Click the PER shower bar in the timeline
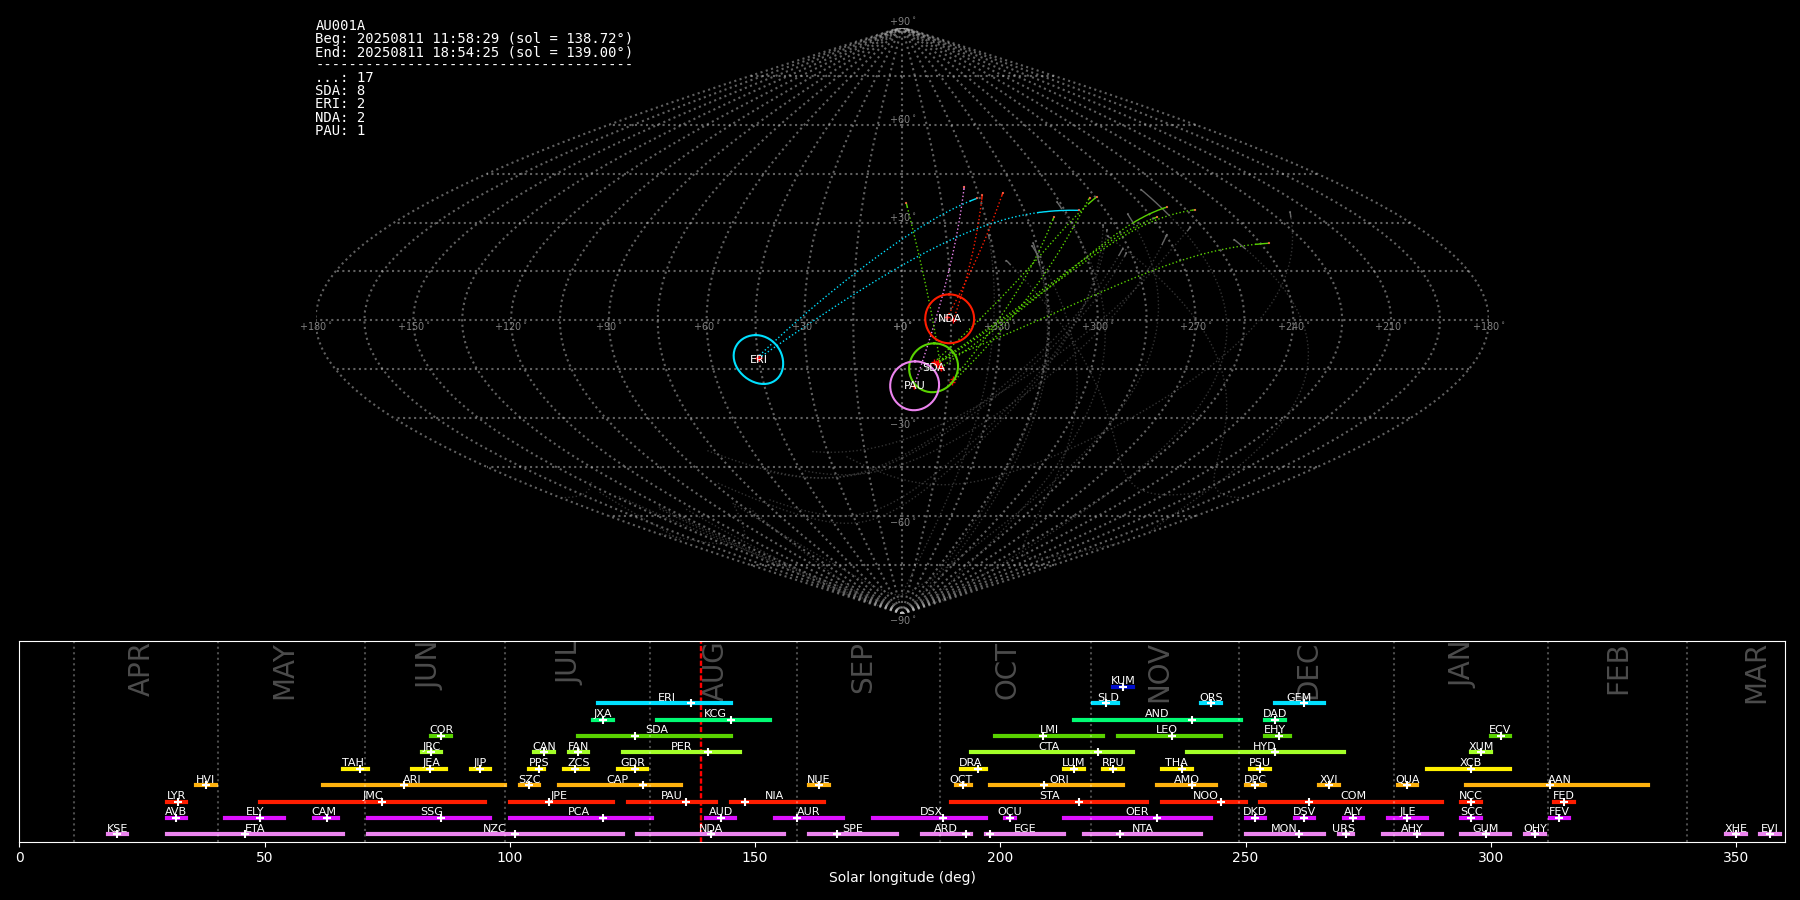The width and height of the screenshot is (1800, 900). pos(681,752)
